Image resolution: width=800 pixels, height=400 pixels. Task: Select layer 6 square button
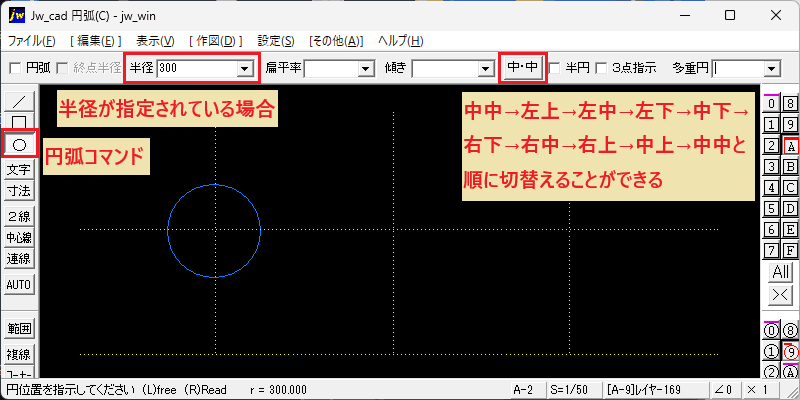click(x=772, y=230)
